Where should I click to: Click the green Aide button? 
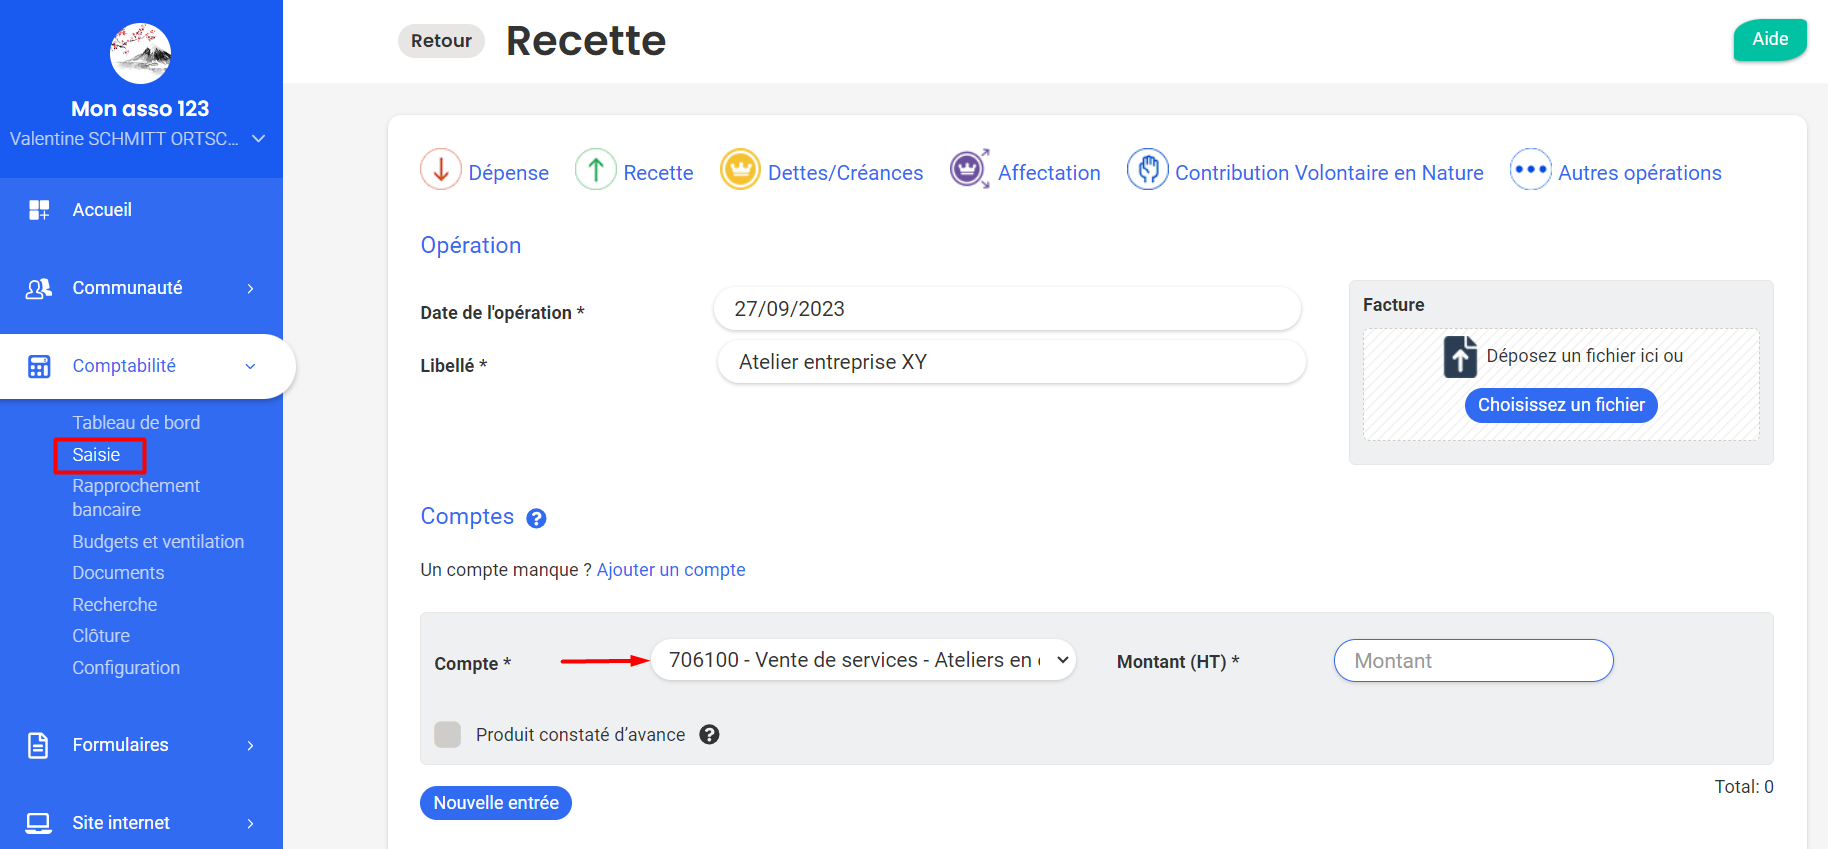1770,39
